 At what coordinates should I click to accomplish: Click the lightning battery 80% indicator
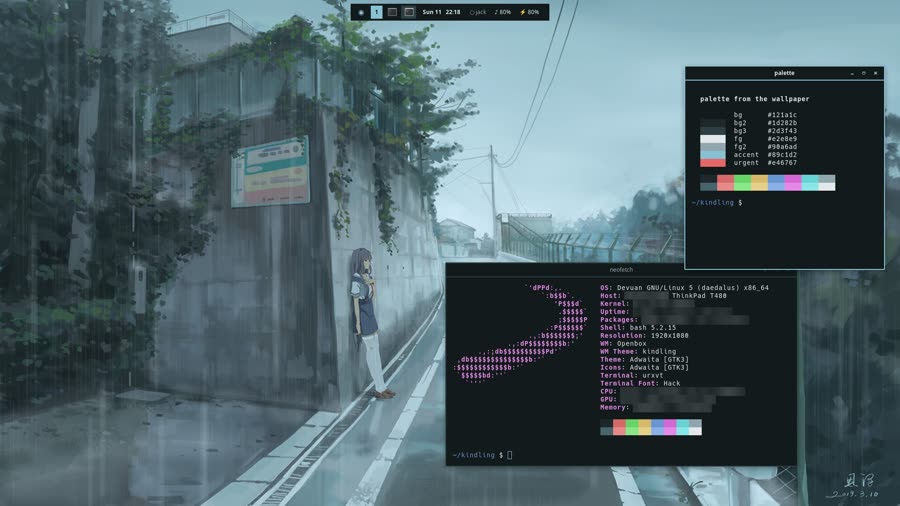[530, 12]
